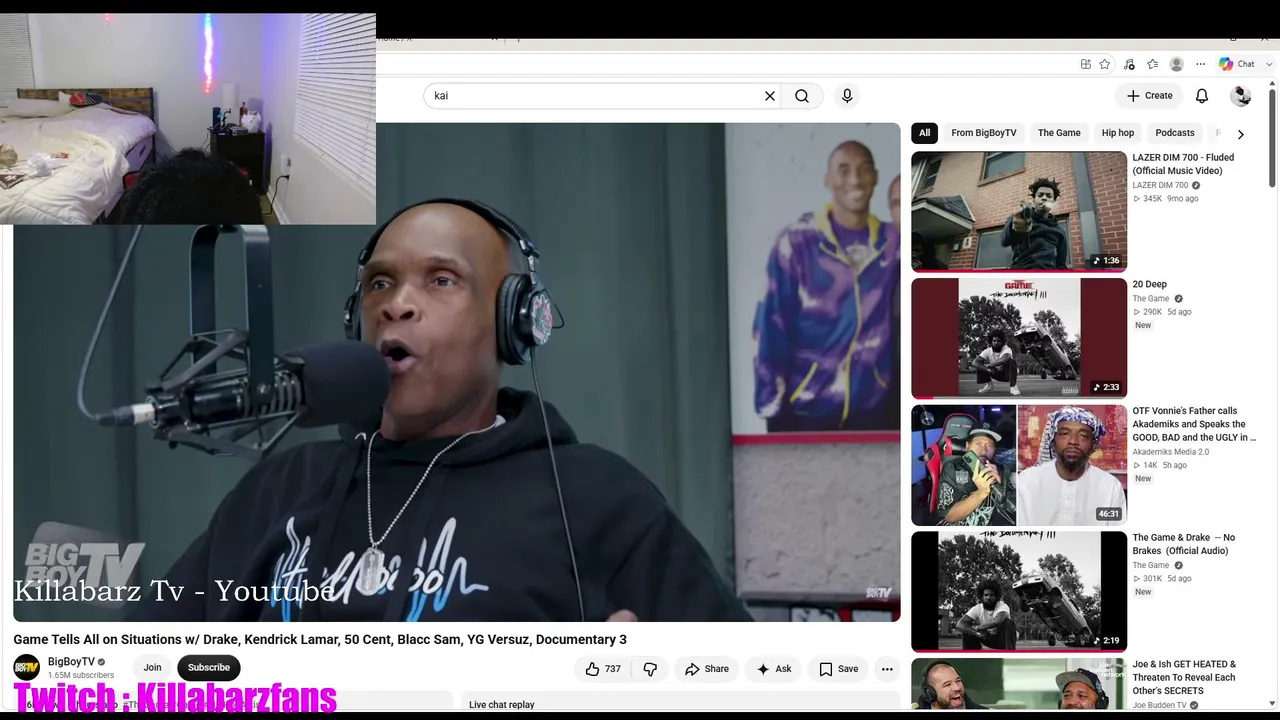Open Copilot Chat in the browser

pos(1237,64)
